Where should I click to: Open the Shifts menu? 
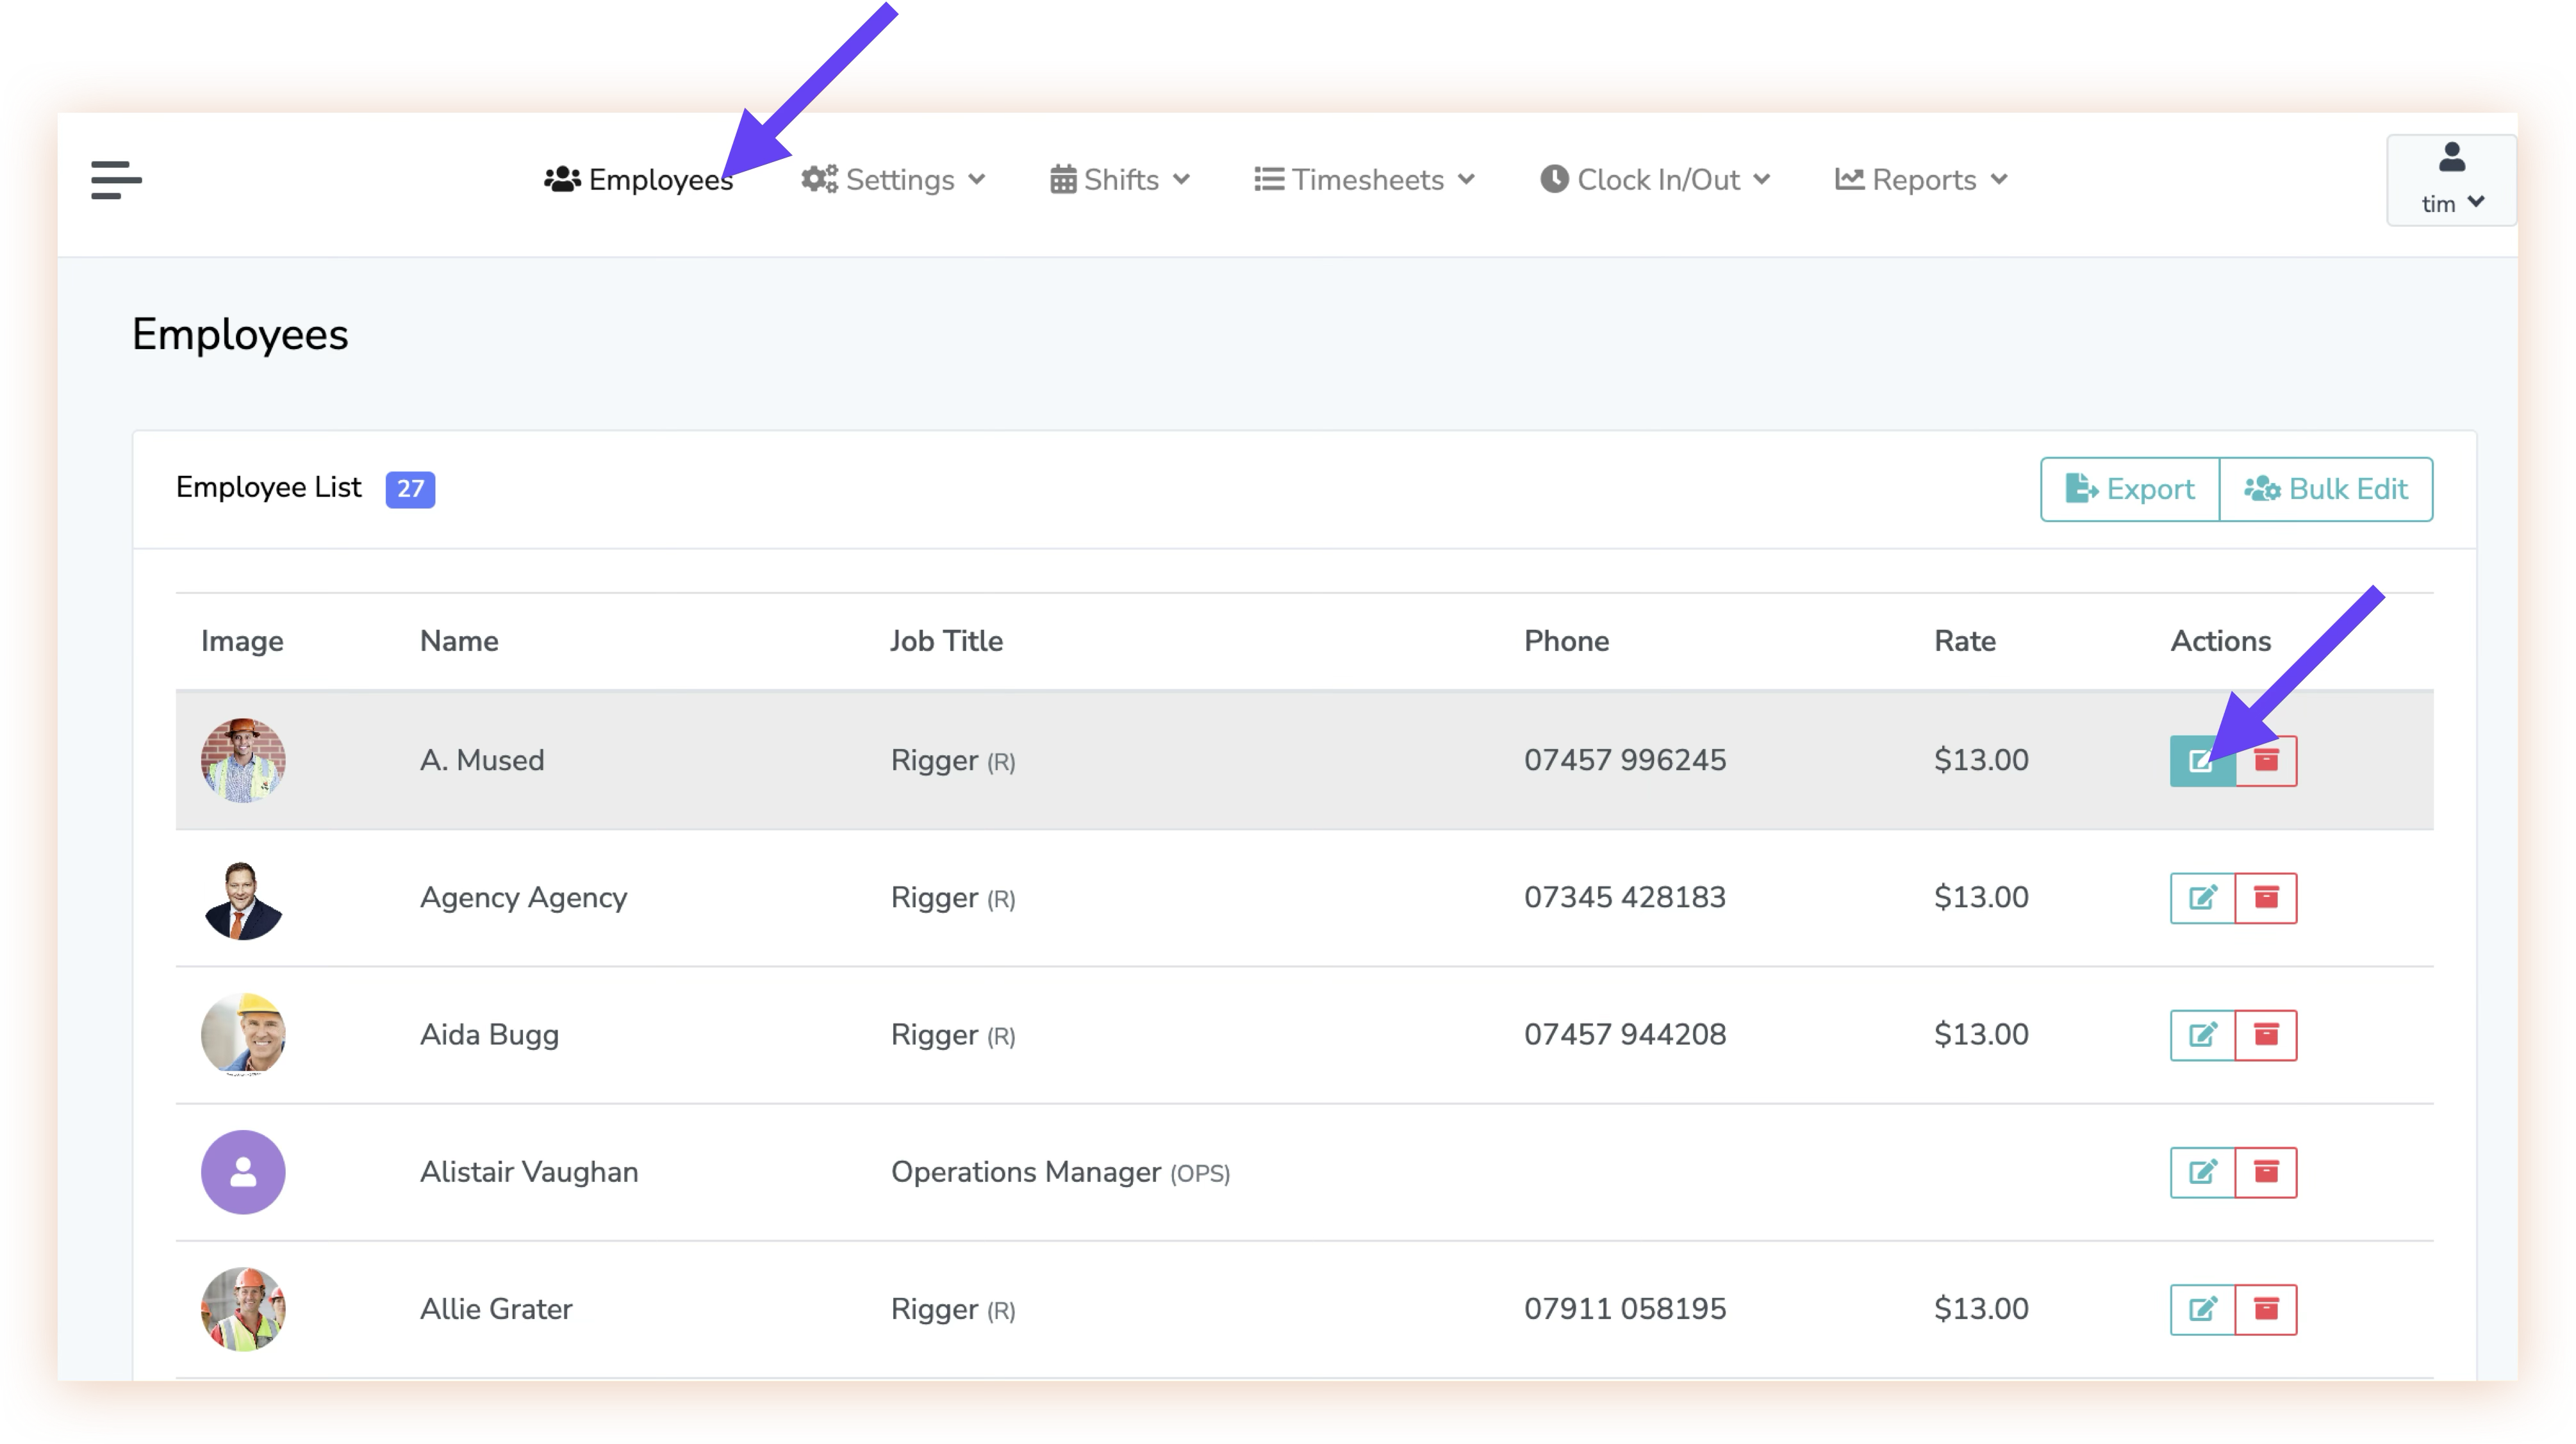tap(1120, 180)
